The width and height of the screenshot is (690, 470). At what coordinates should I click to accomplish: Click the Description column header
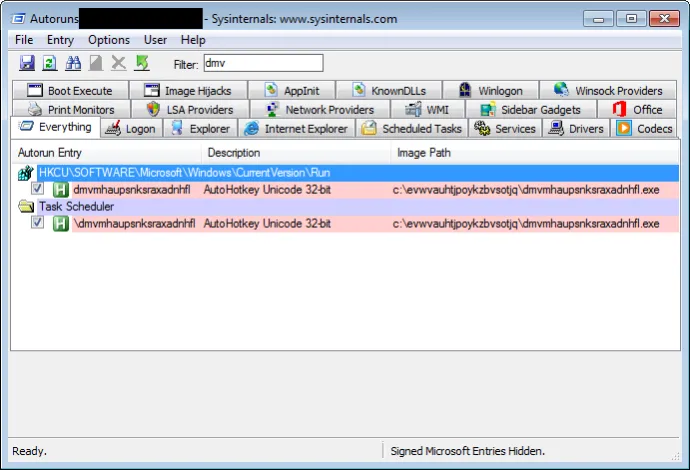pos(234,153)
